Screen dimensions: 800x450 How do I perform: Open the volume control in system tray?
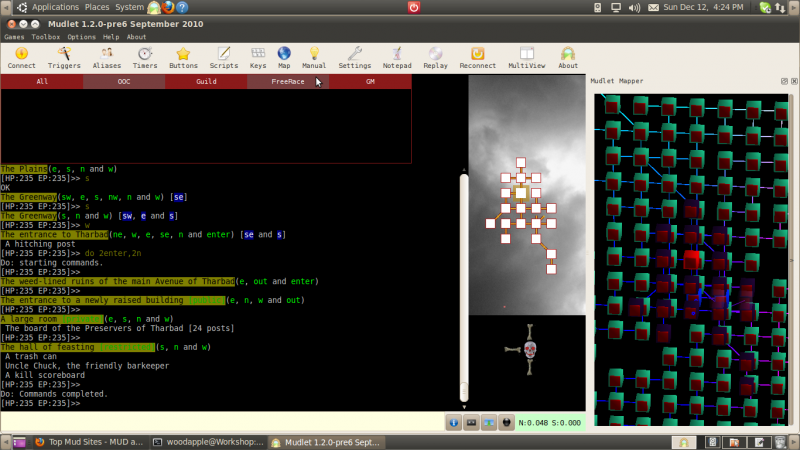(x=634, y=8)
